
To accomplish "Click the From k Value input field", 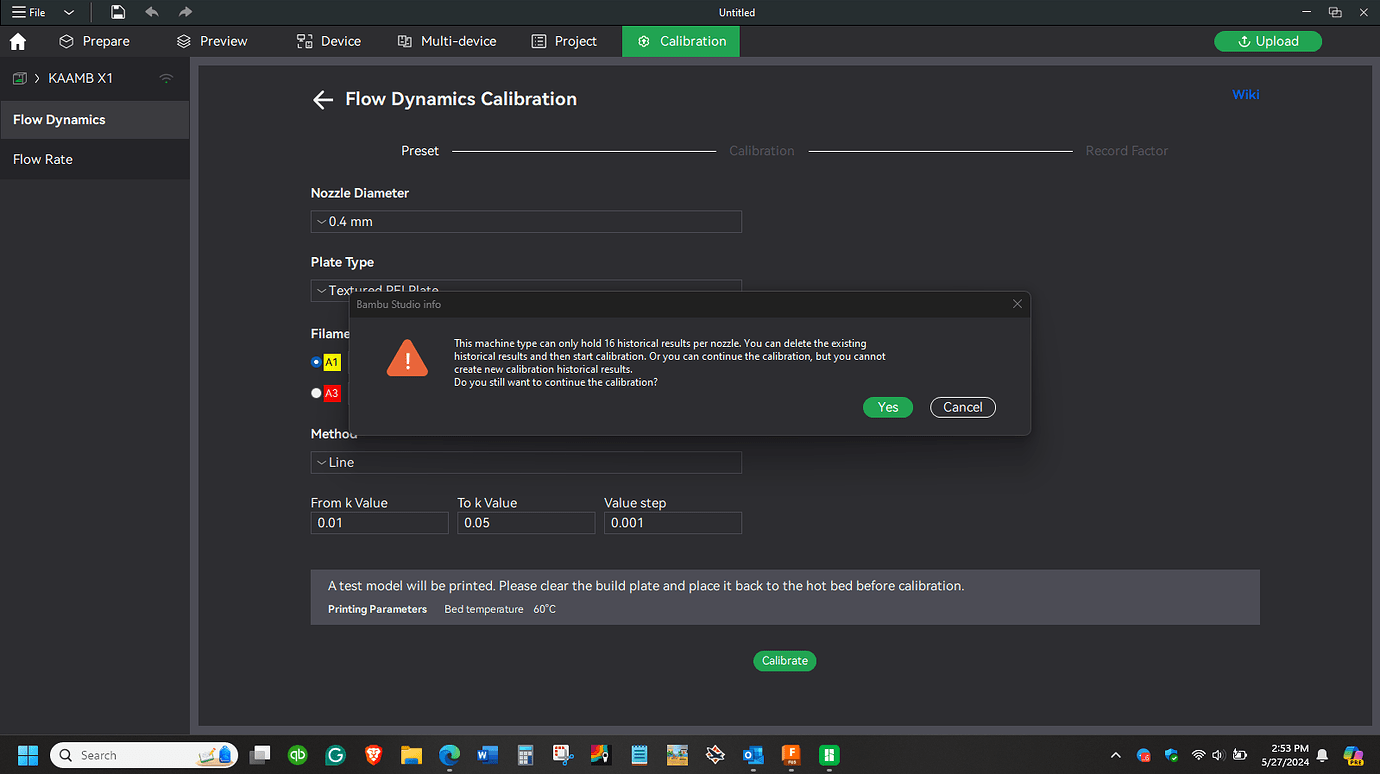I will click(380, 523).
